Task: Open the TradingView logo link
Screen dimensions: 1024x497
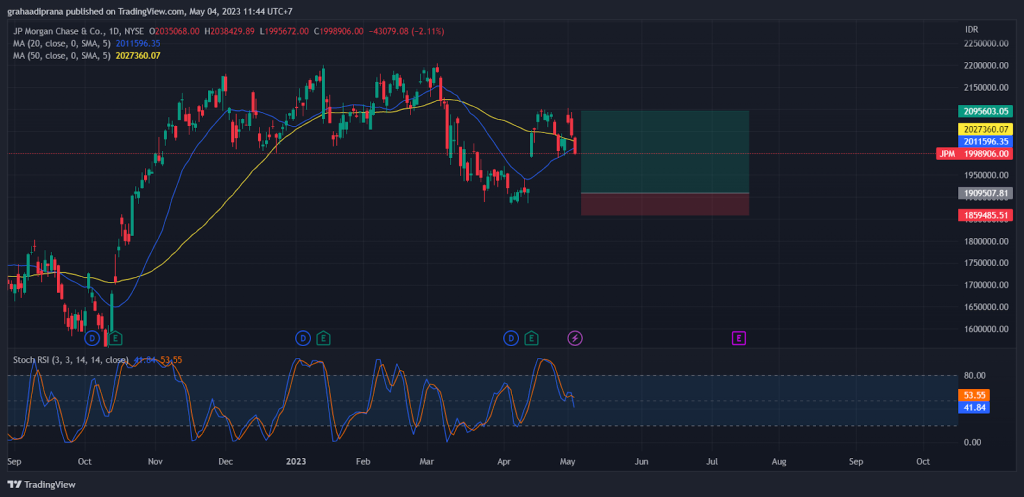Action: (41, 485)
